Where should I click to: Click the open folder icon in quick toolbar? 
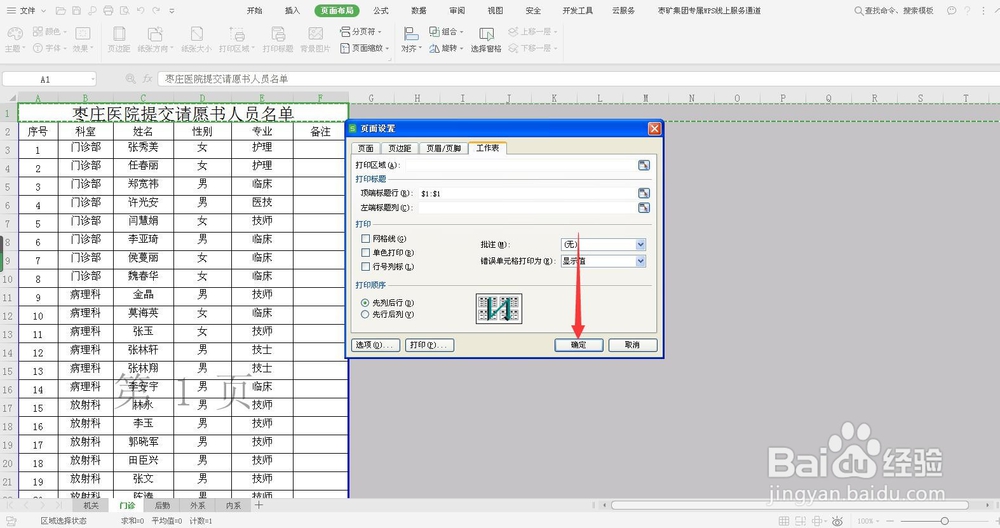61,11
